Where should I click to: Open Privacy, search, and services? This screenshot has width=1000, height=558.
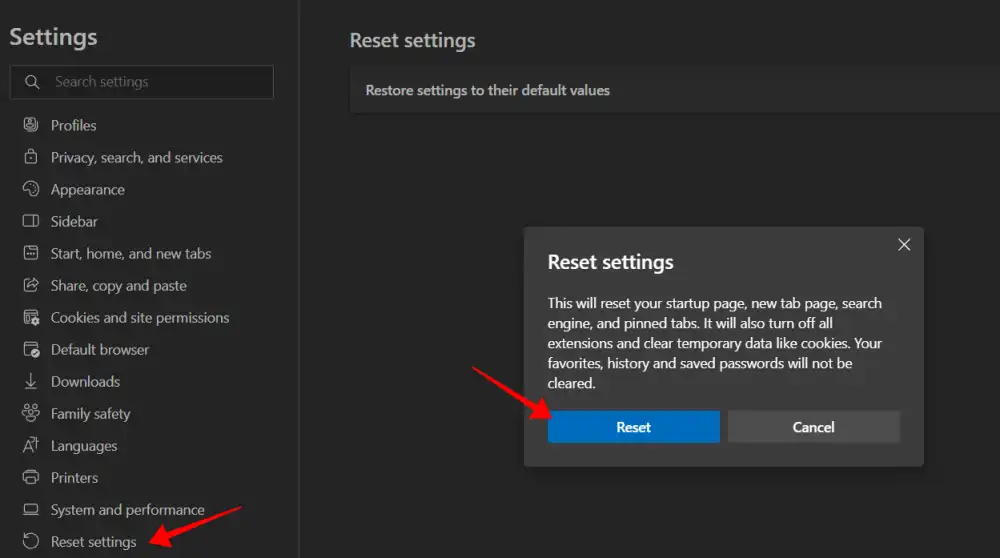[136, 158]
